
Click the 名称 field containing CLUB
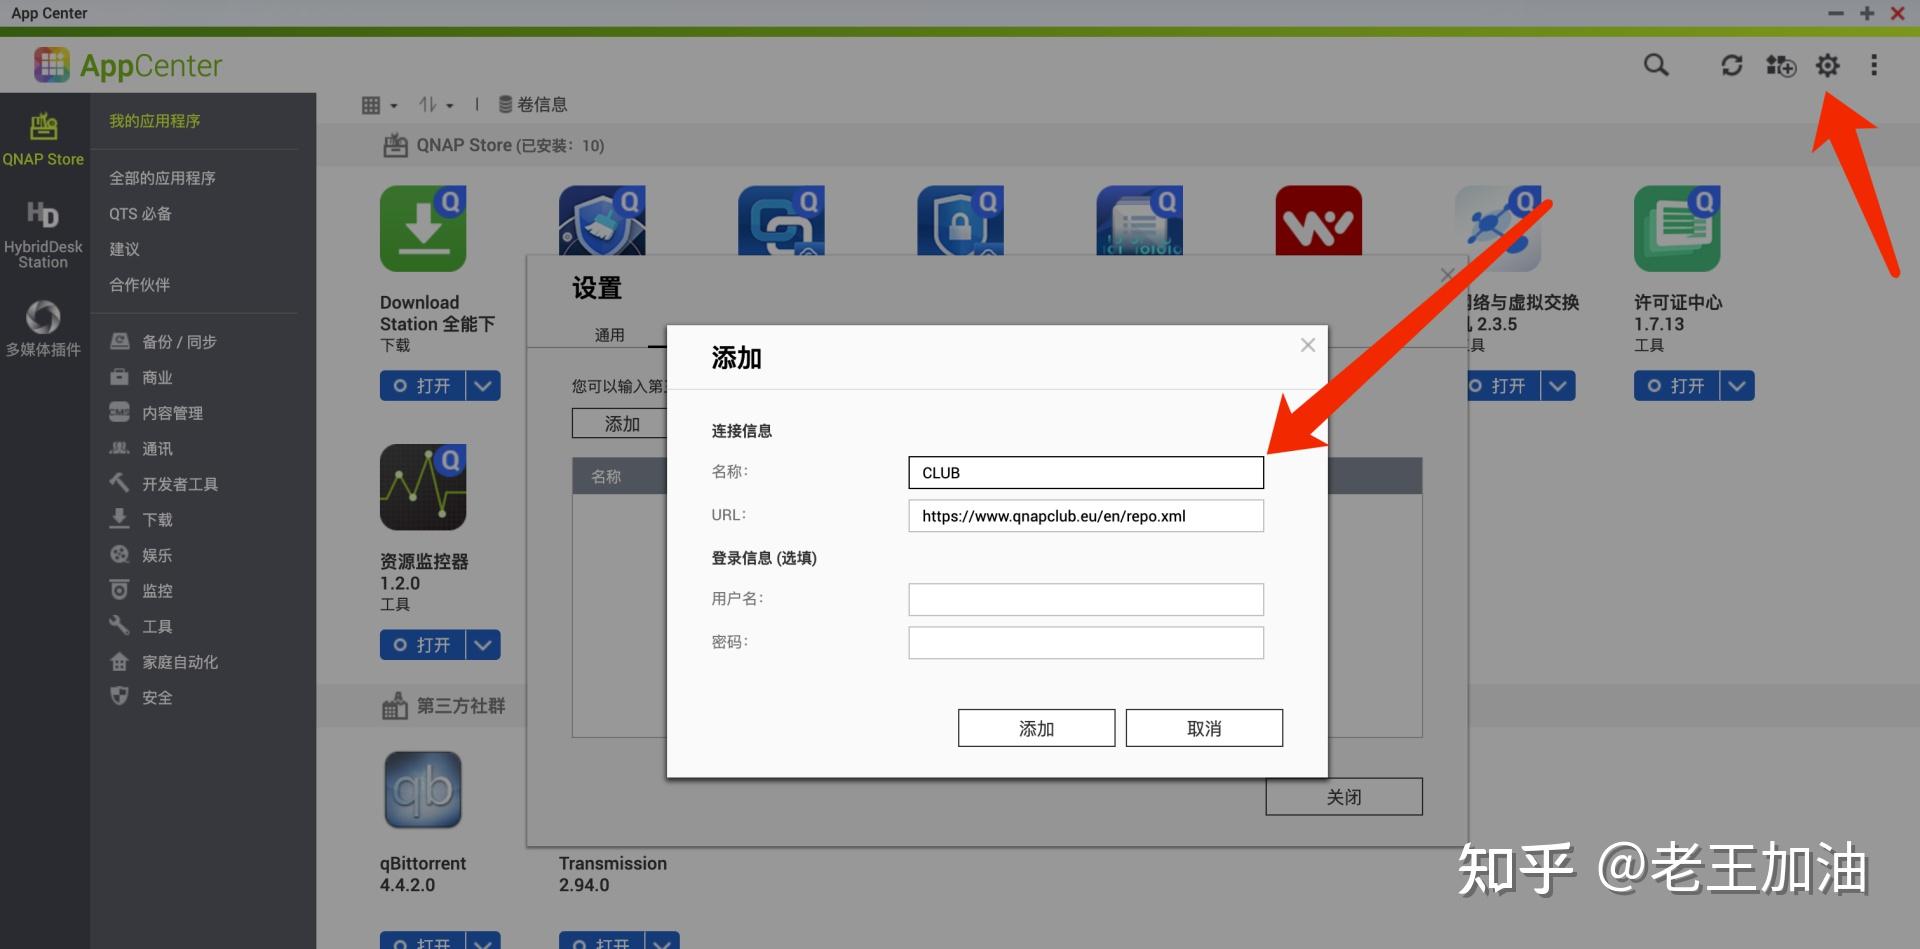coord(1086,473)
